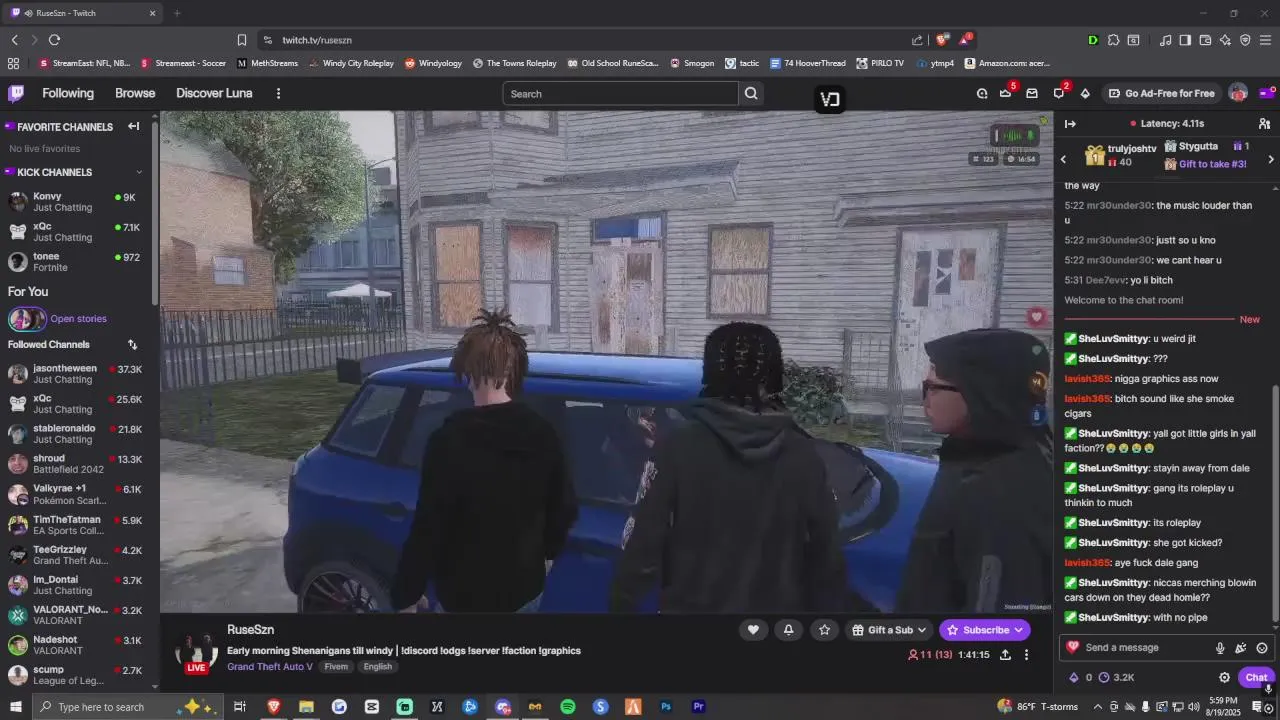Bookmark this page icon in address bar
This screenshot has width=1280, height=720.
coord(241,40)
